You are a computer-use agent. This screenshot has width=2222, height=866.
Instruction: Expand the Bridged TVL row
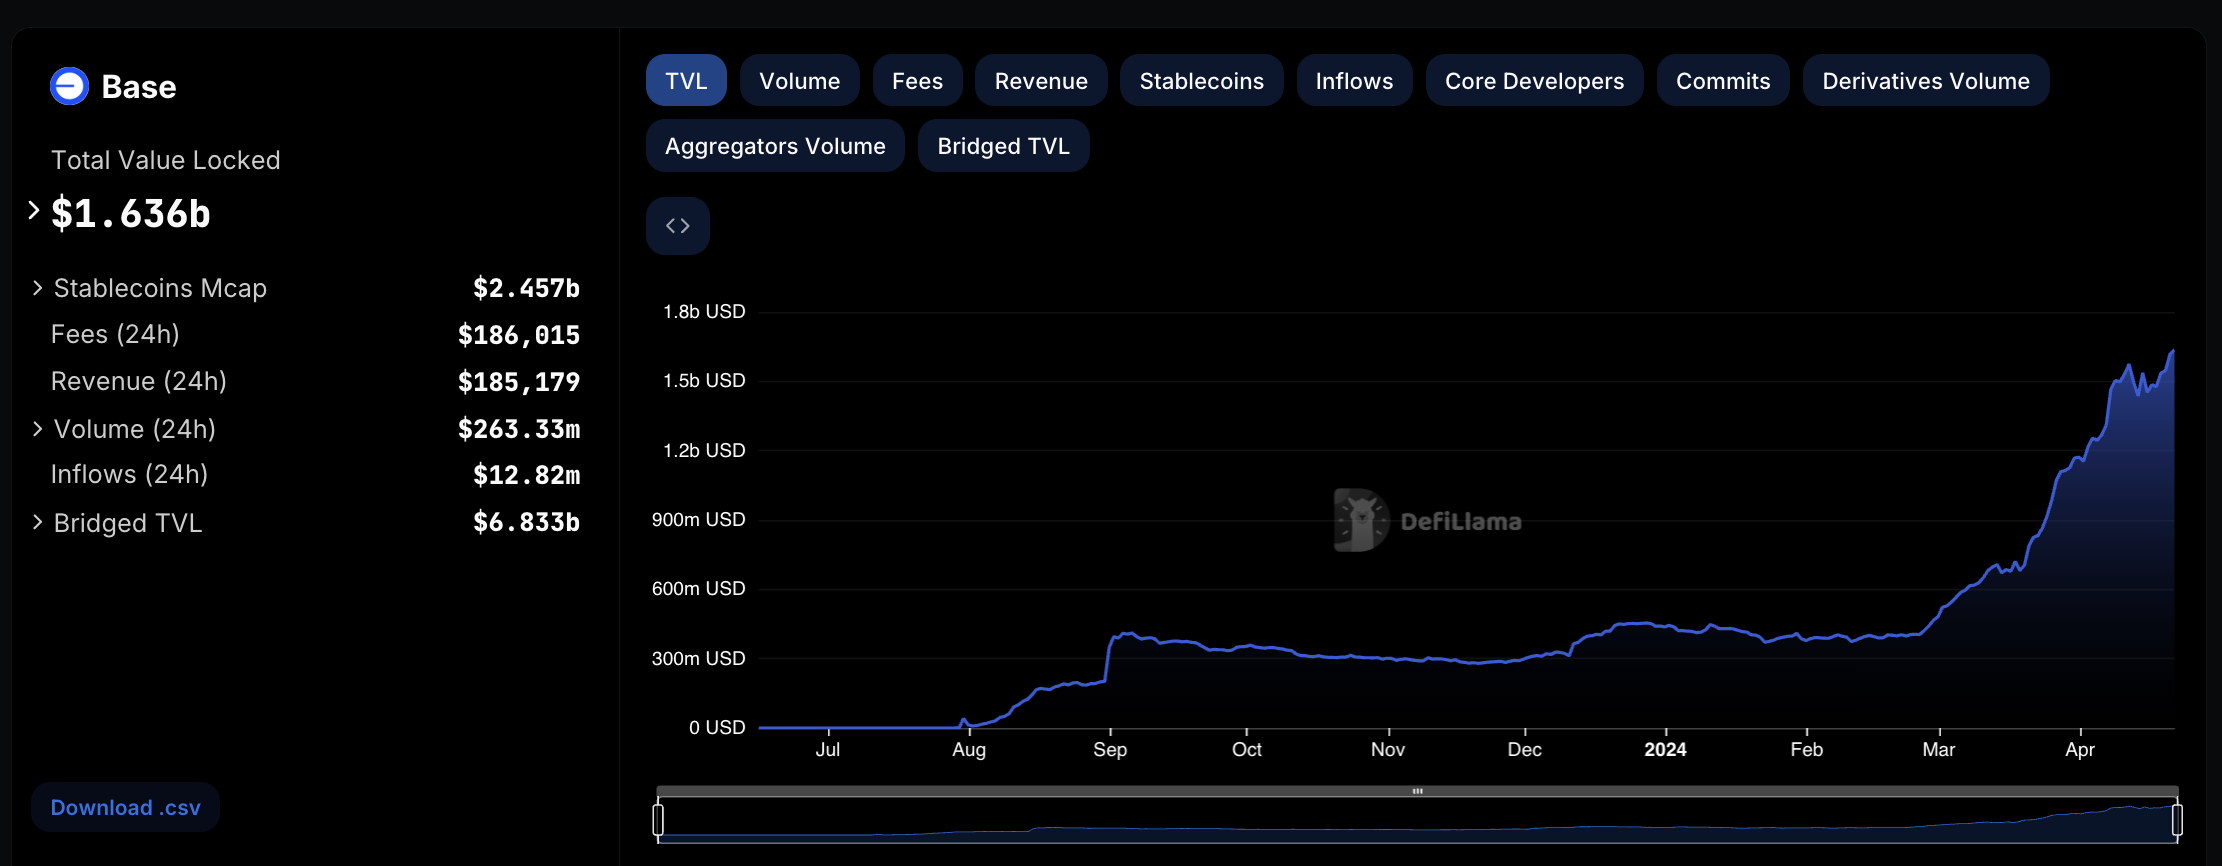click(x=38, y=523)
